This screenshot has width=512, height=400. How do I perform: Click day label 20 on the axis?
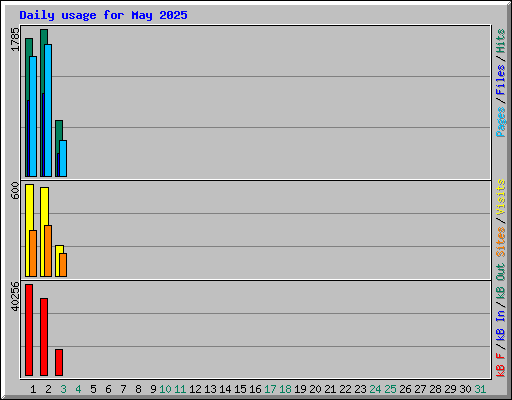click(x=315, y=389)
